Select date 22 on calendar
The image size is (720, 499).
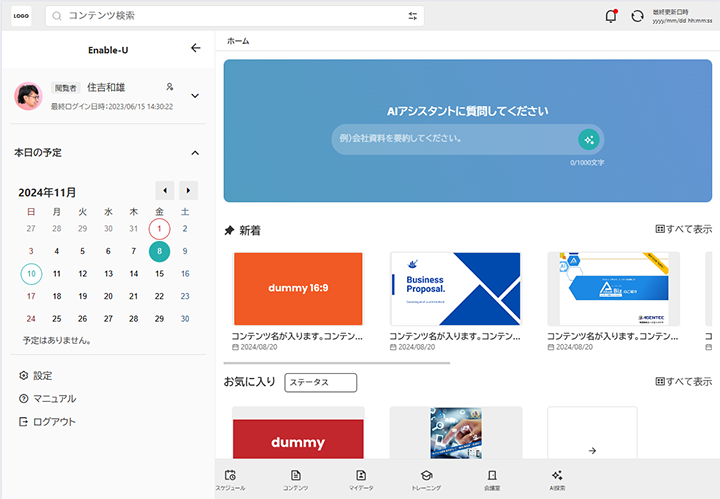coord(159,296)
